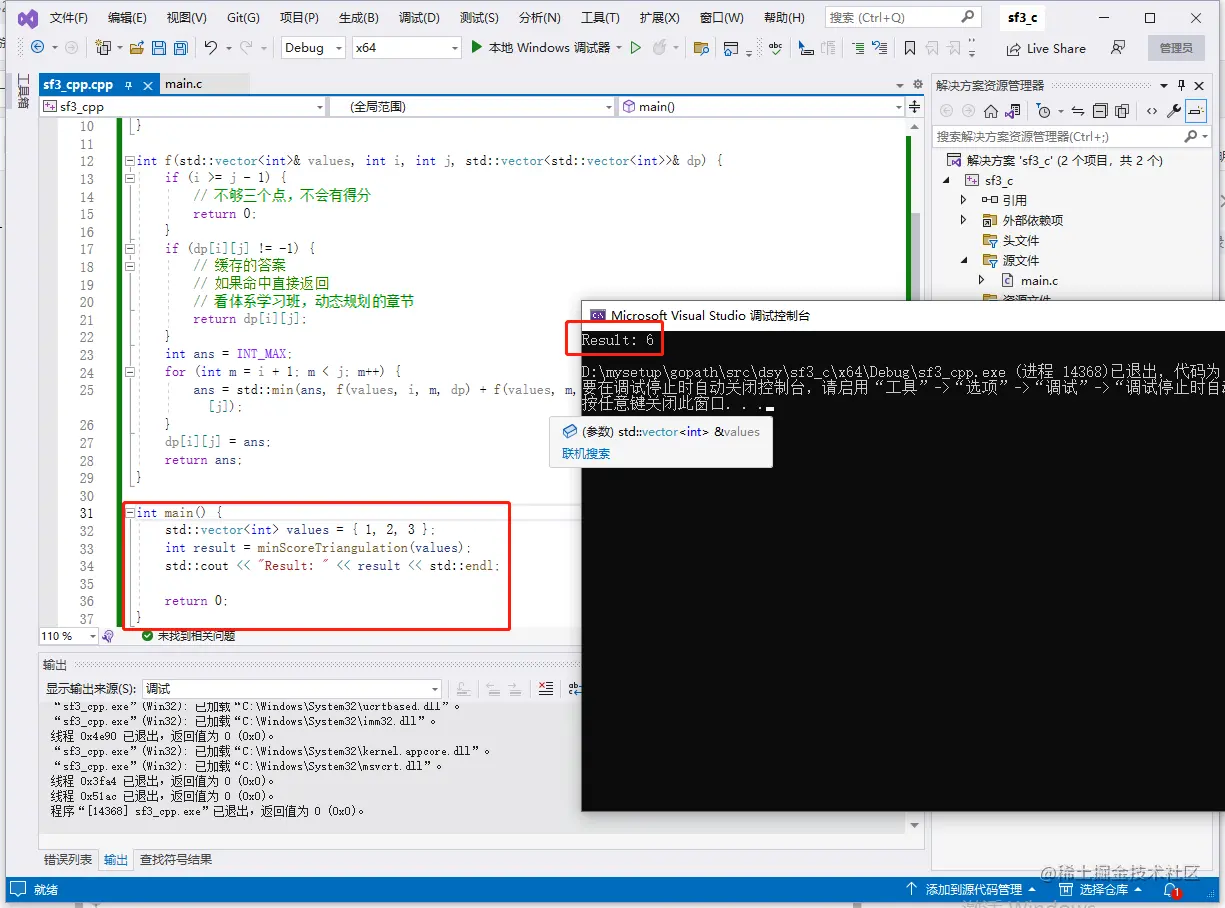
Task: Switch to the 查找符号结果 tab
Action: click(x=175, y=859)
